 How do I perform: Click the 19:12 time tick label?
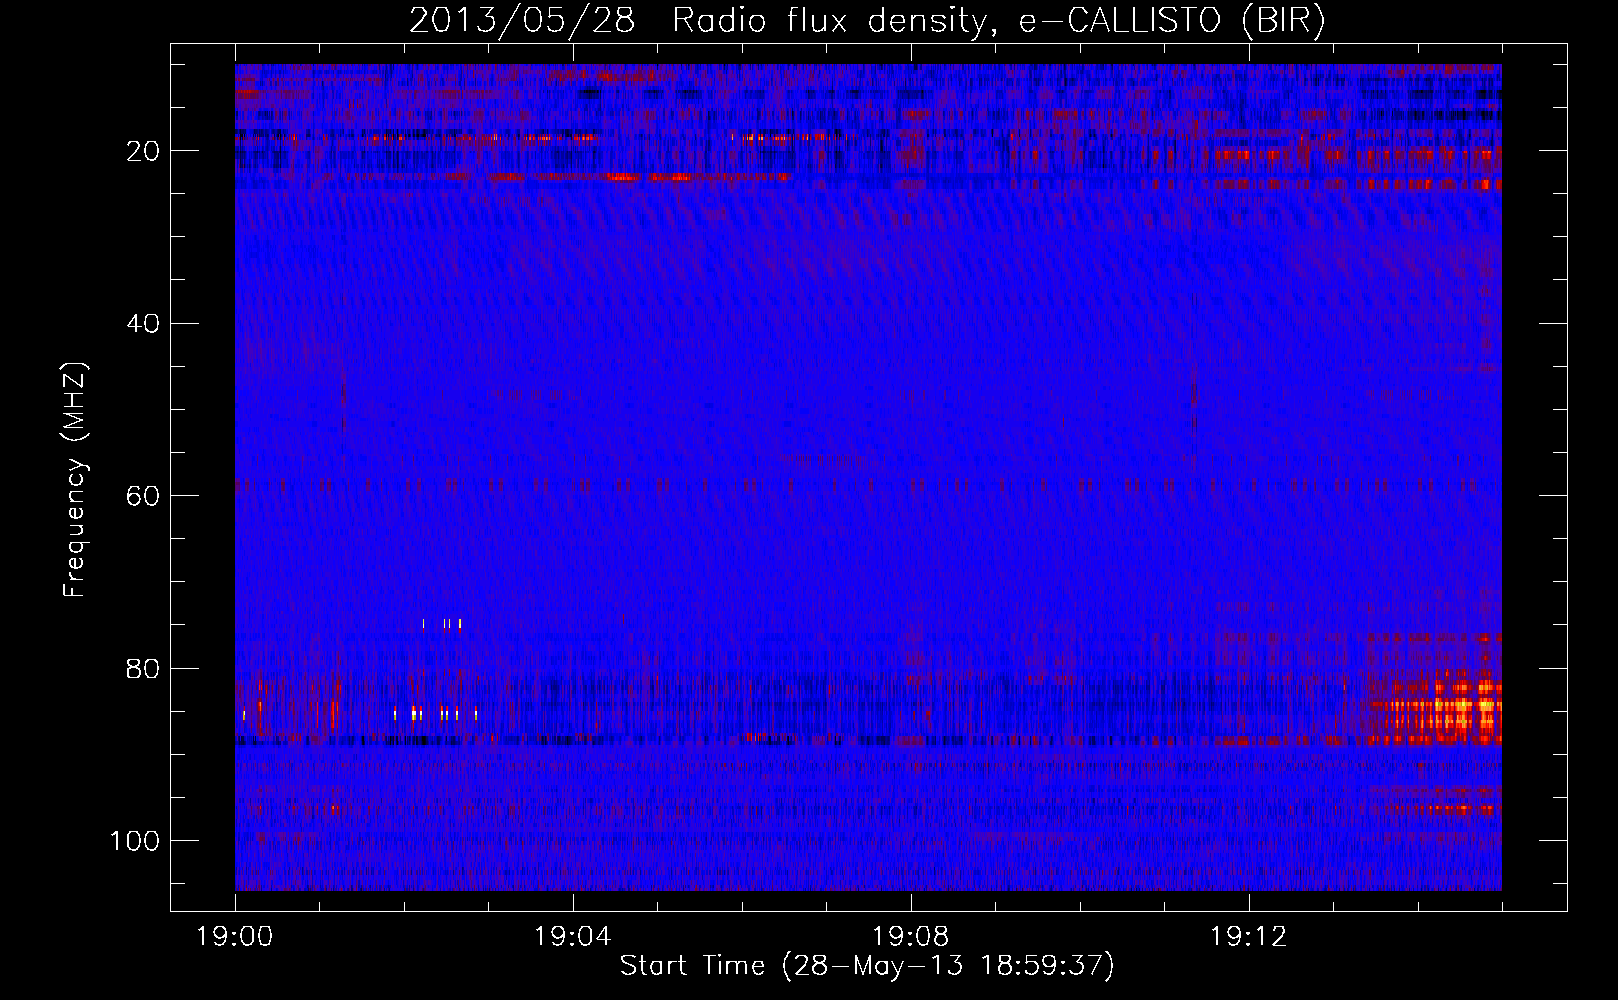pyautogui.click(x=1249, y=937)
